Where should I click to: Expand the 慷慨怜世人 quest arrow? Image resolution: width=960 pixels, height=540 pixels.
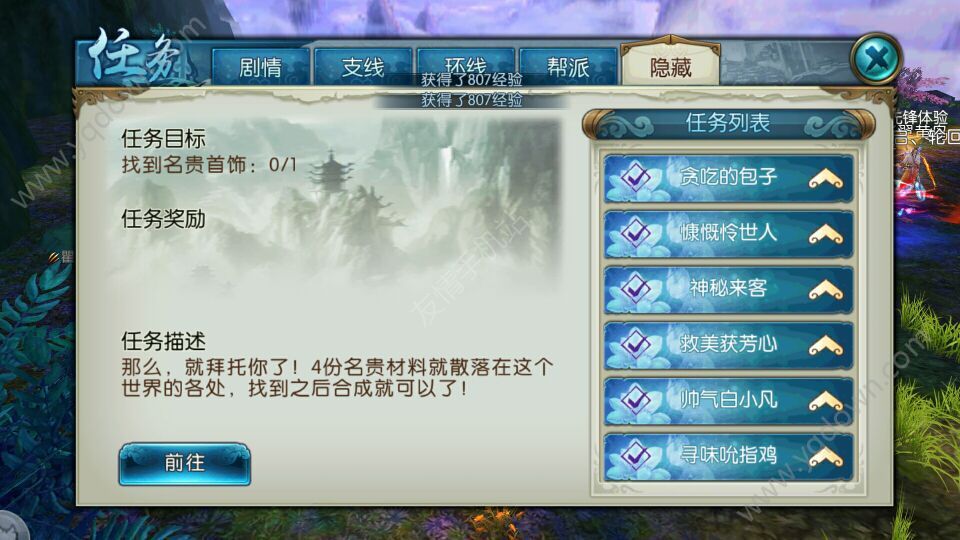tap(825, 234)
